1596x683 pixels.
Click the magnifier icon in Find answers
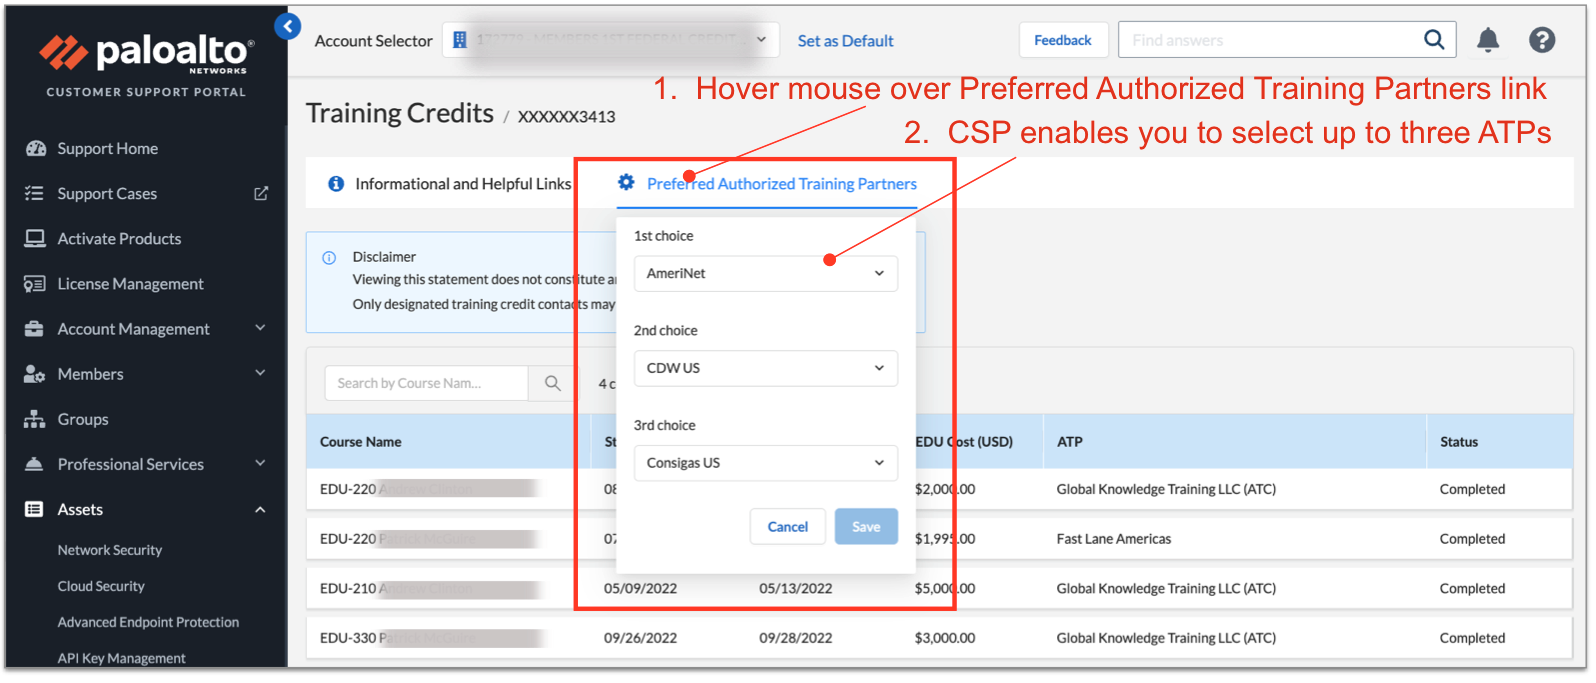tap(1434, 40)
